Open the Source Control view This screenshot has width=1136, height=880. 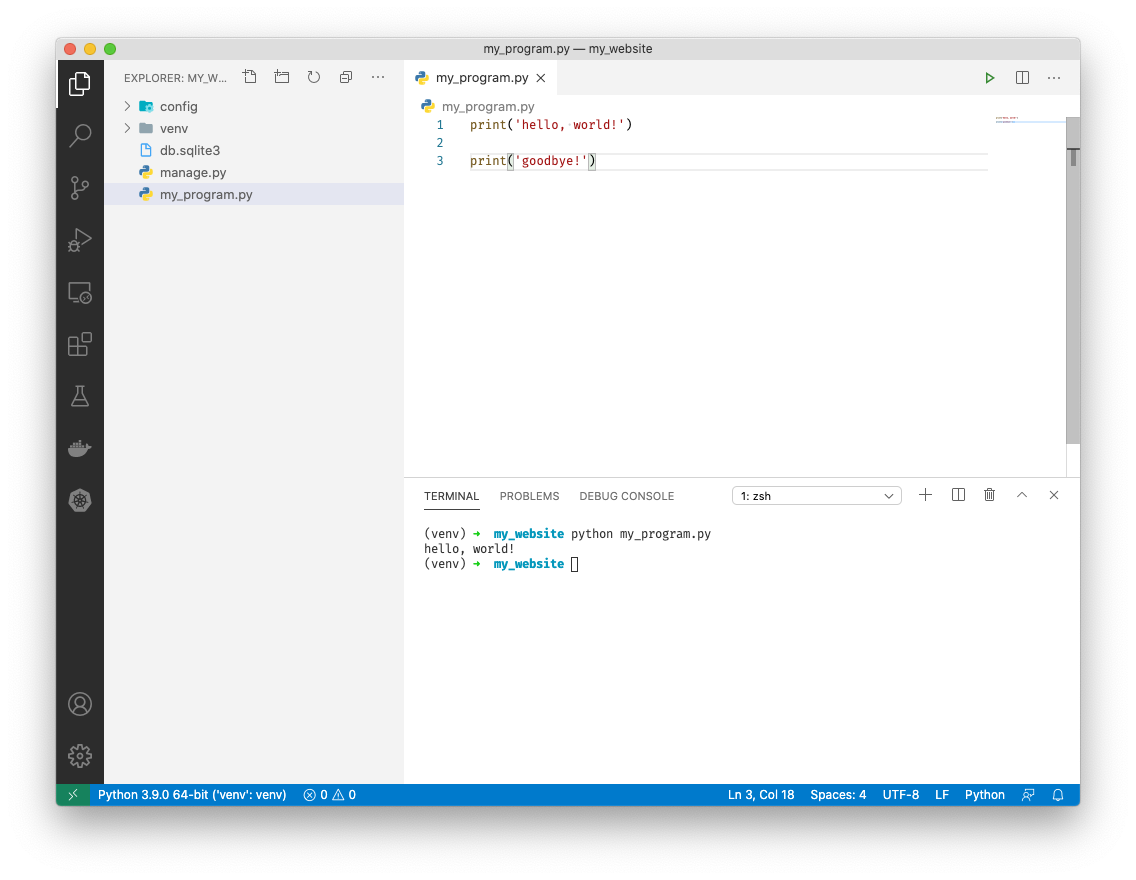click(80, 187)
